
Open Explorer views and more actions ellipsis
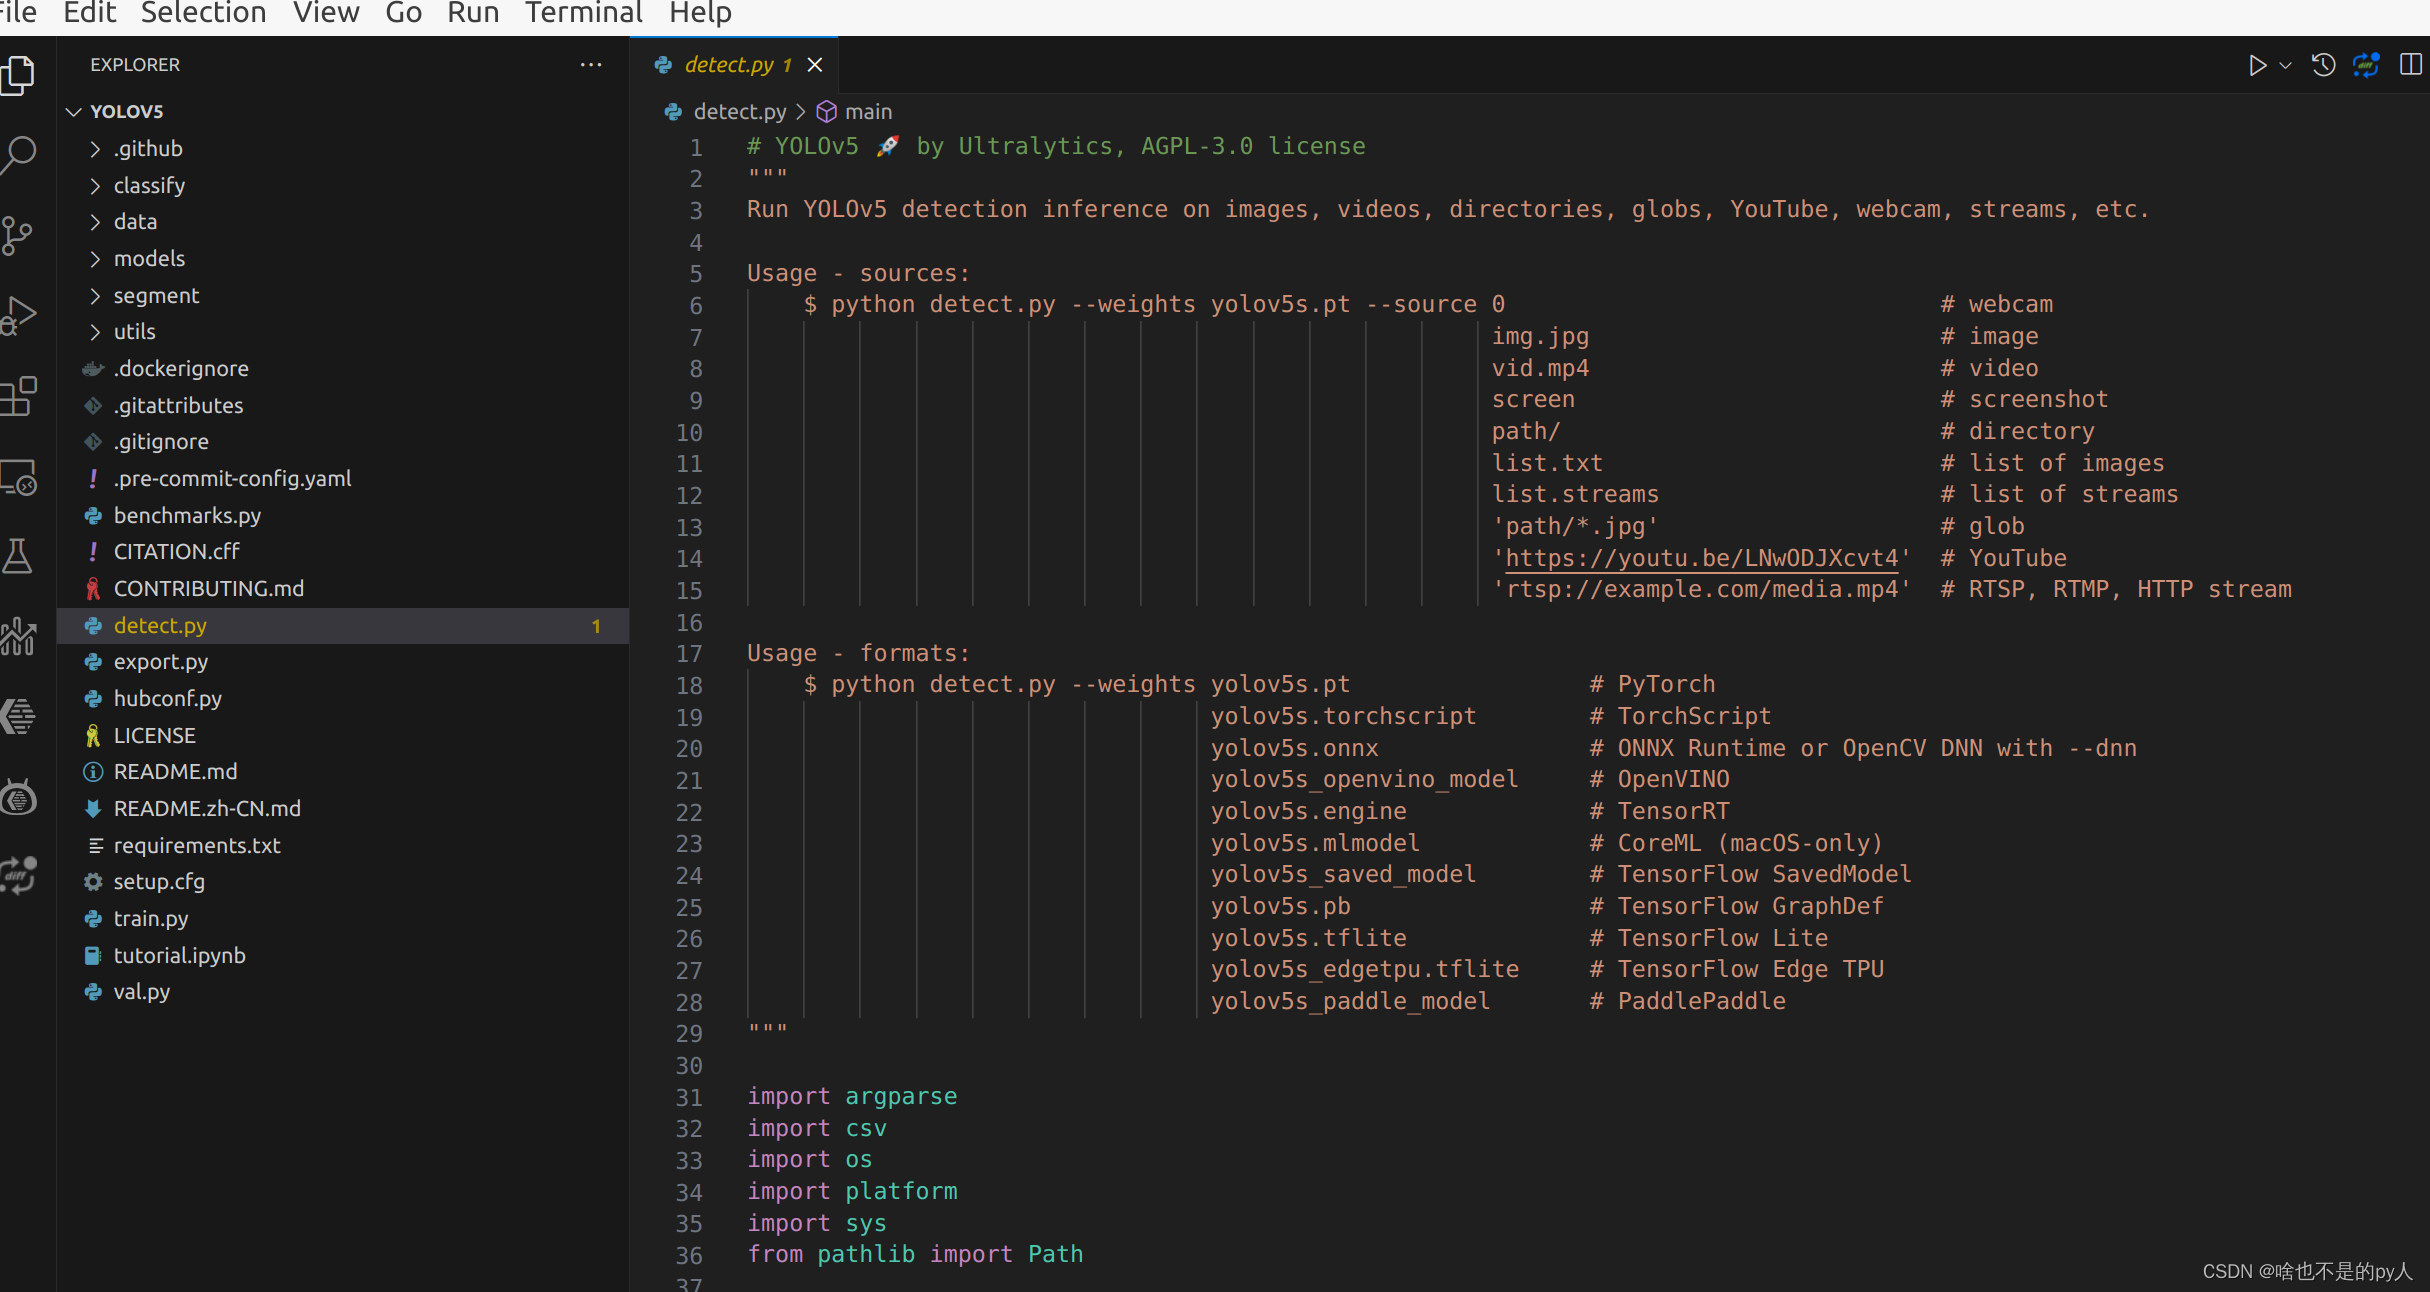[591, 65]
